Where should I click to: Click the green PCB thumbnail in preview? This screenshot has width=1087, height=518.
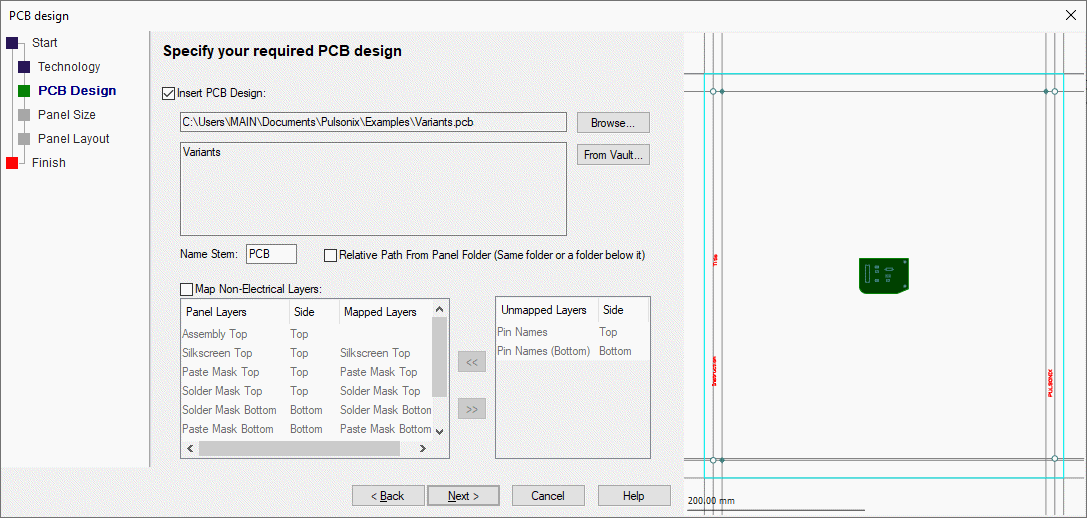tap(883, 275)
